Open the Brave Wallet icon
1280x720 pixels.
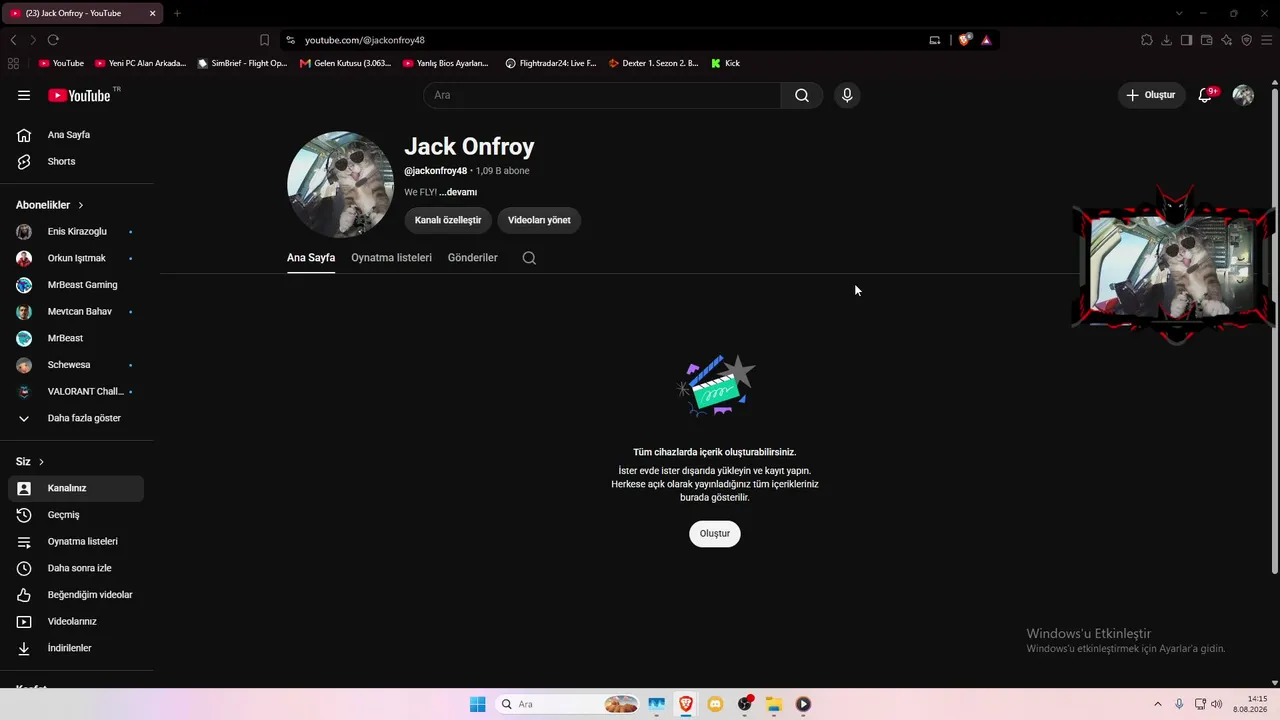[1207, 40]
